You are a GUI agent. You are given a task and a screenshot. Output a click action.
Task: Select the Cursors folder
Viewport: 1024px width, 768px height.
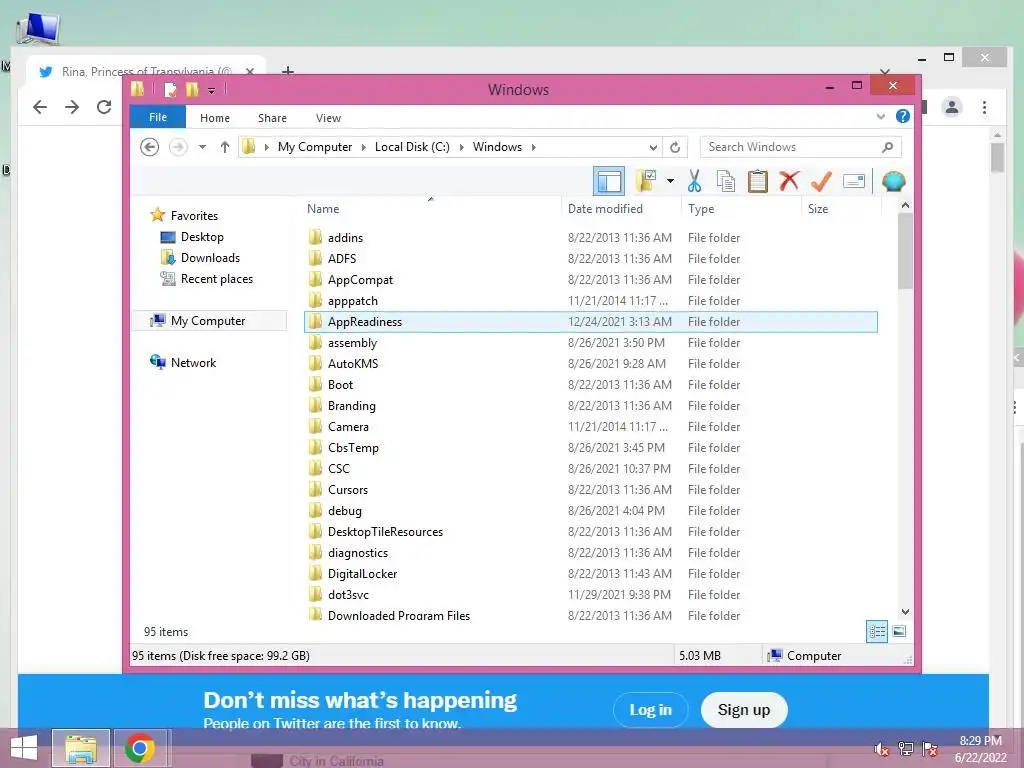coord(590,490)
